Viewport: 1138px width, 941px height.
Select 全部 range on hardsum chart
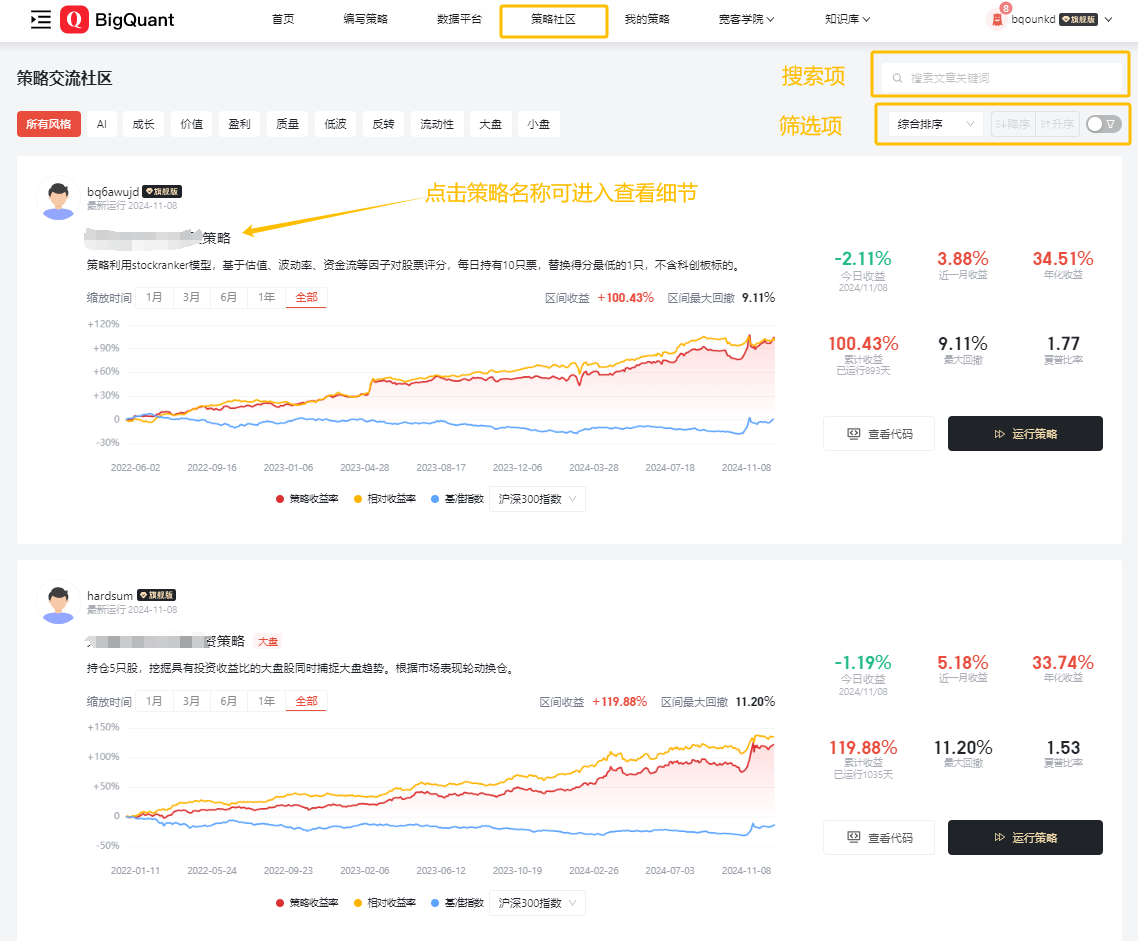[x=306, y=701]
